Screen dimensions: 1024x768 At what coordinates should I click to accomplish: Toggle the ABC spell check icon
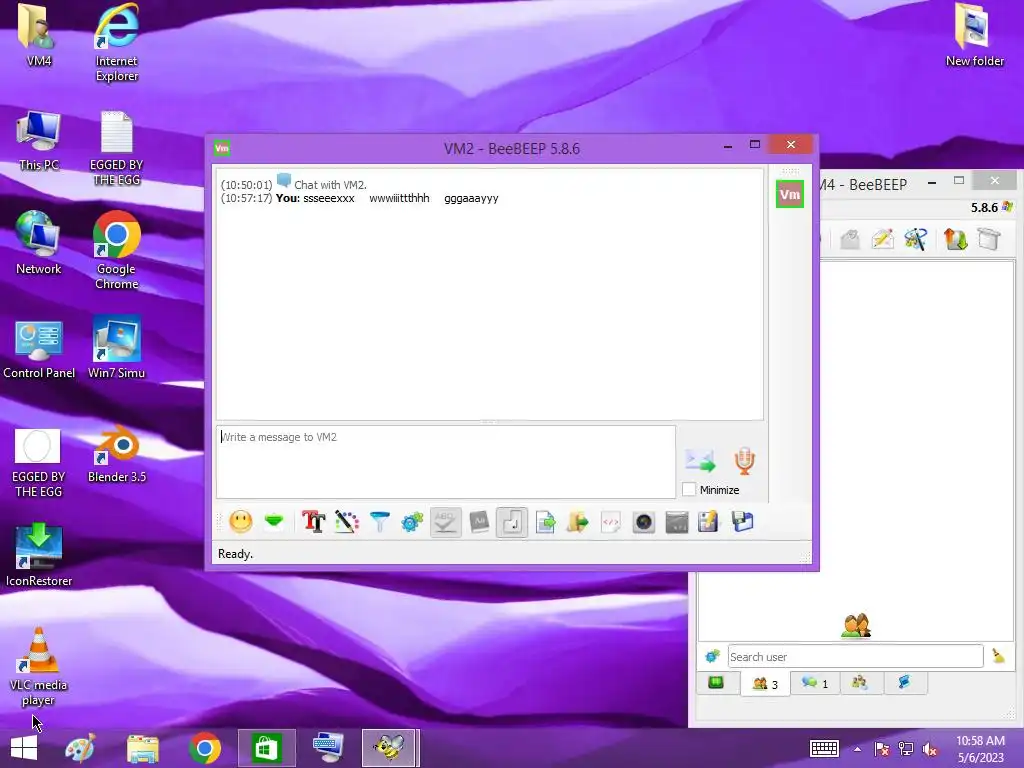click(445, 522)
